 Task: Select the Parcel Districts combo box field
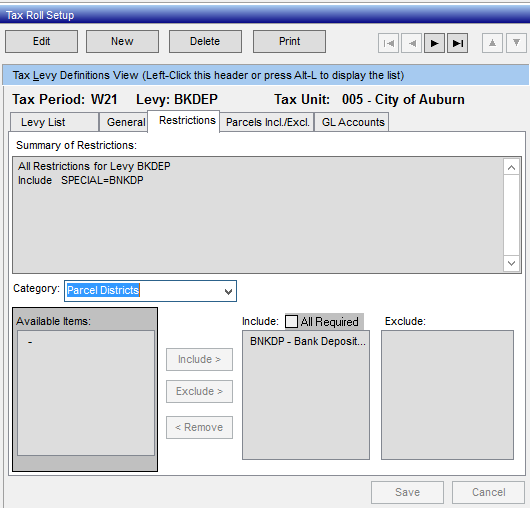click(150, 291)
